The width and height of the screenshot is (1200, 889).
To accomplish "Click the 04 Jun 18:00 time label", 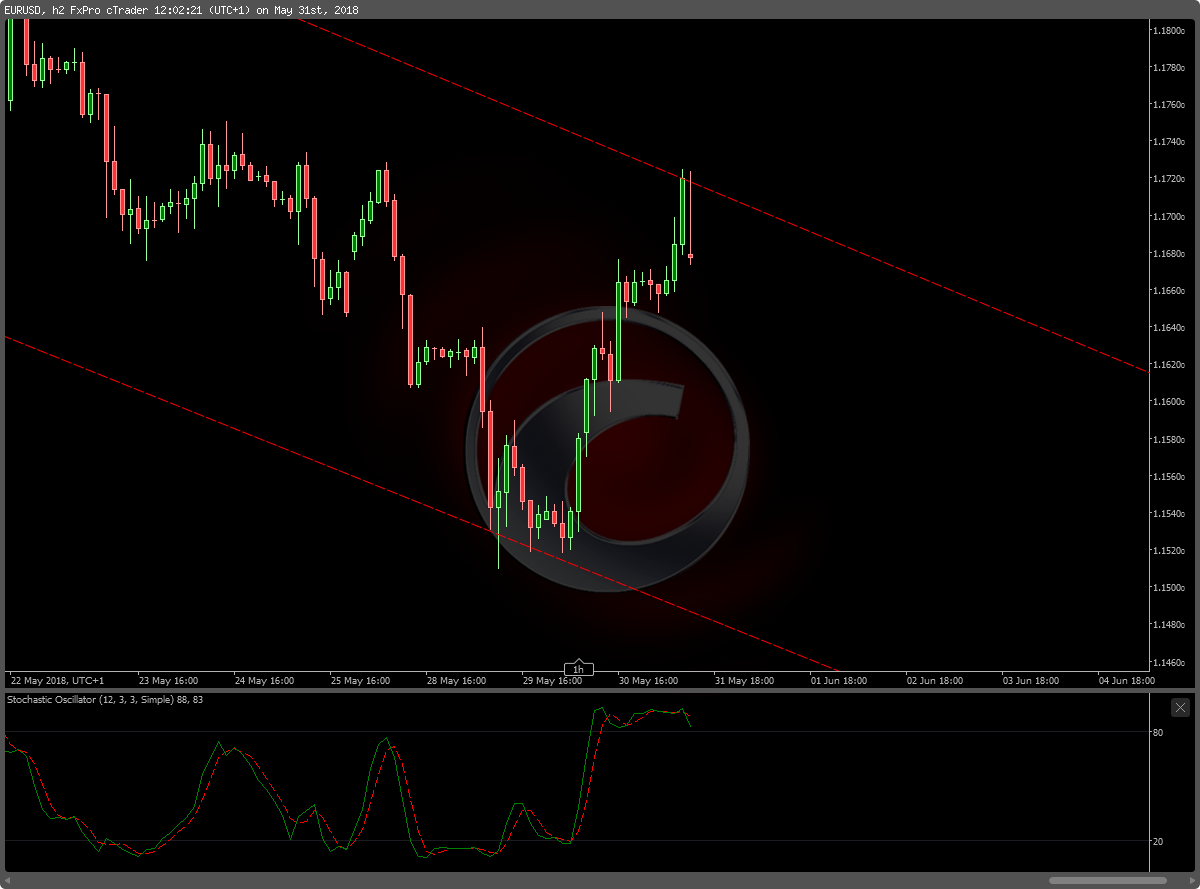I will [1128, 680].
